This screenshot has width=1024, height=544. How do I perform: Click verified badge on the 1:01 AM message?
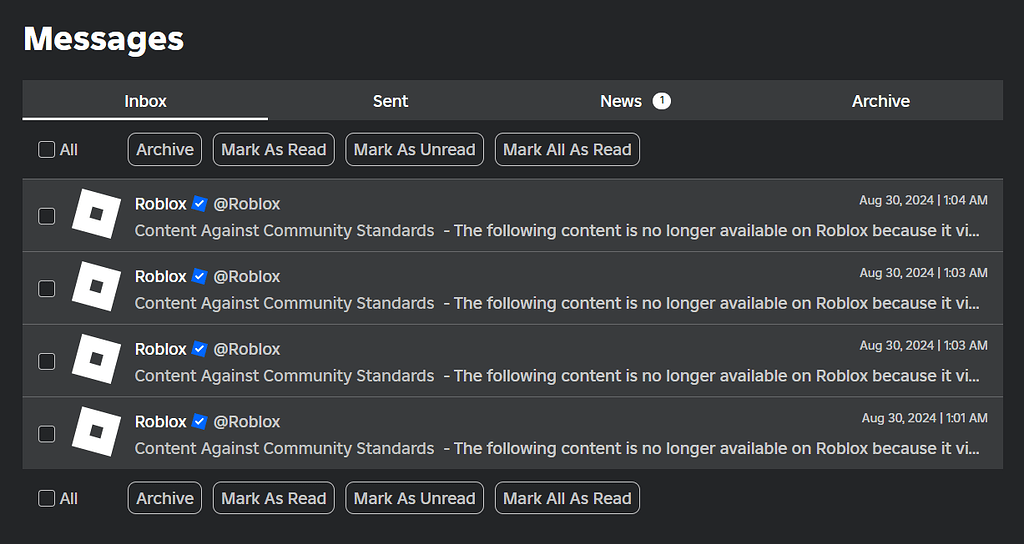[x=200, y=422]
